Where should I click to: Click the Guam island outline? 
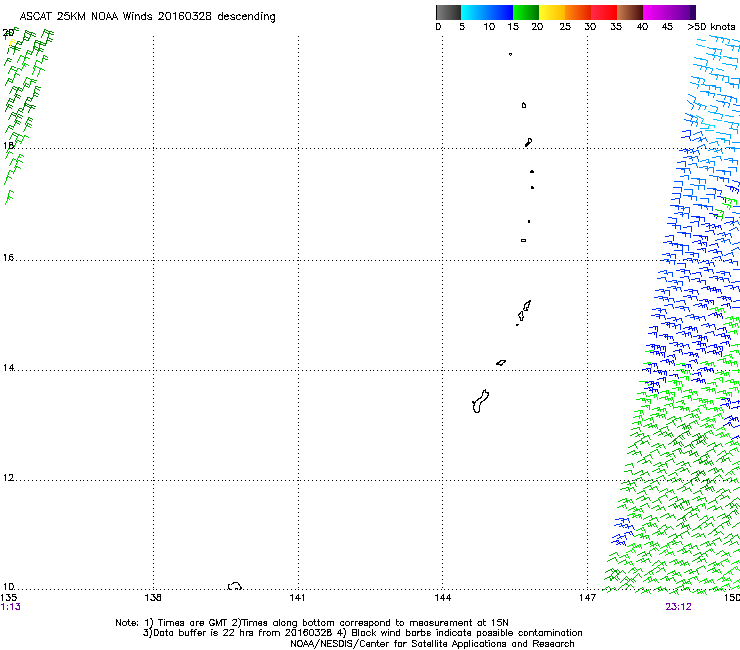pos(480,401)
